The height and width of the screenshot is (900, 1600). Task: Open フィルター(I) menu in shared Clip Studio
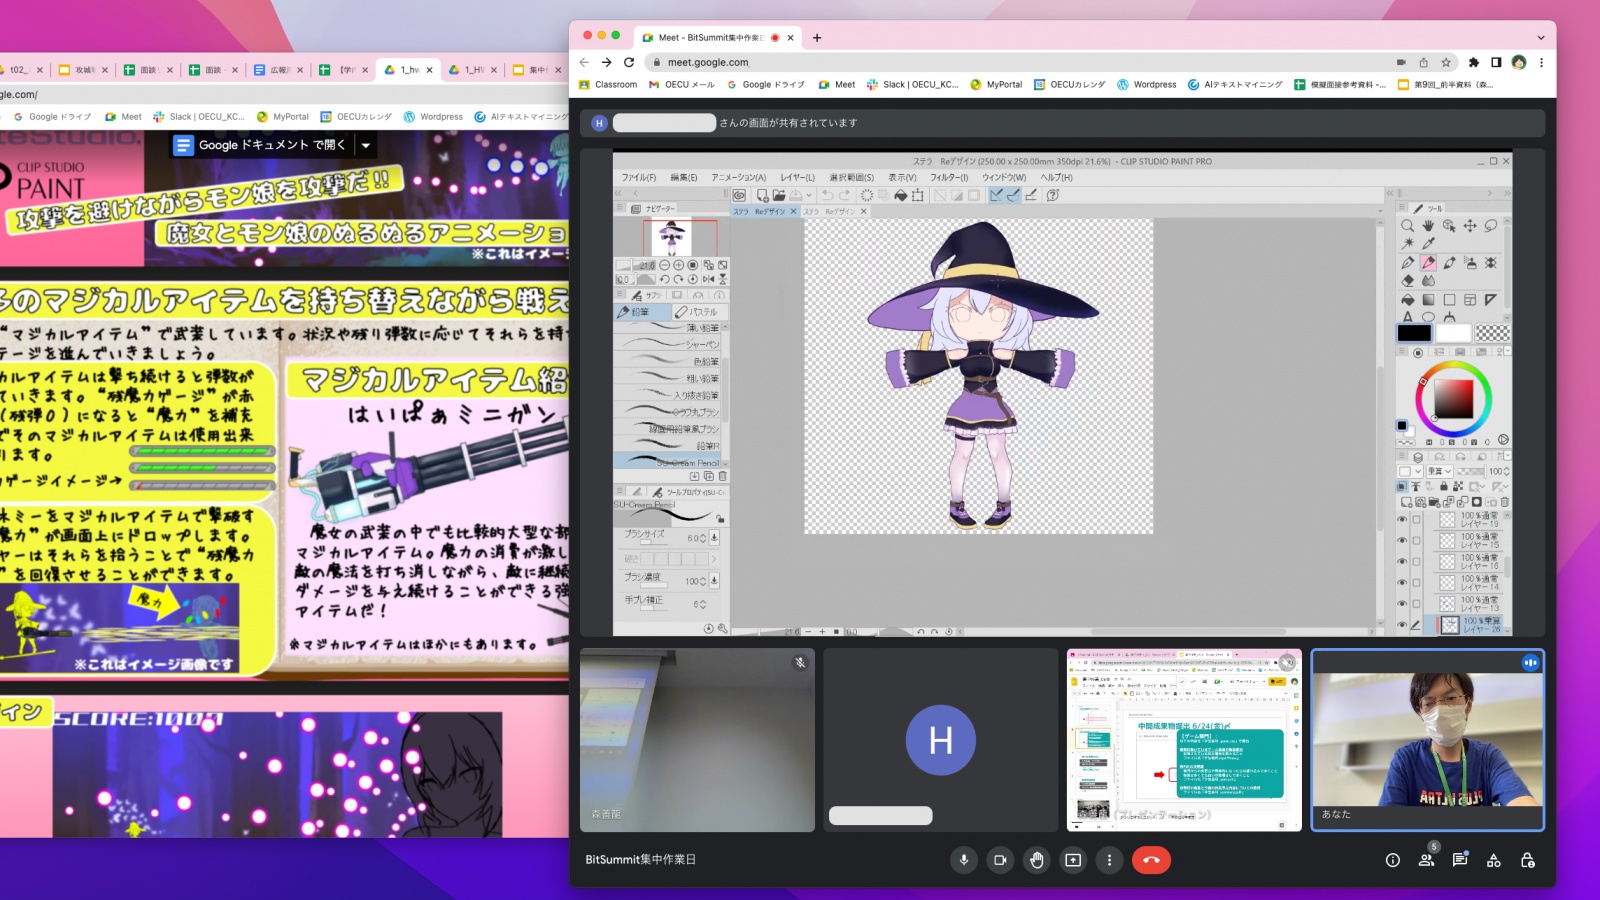(949, 177)
